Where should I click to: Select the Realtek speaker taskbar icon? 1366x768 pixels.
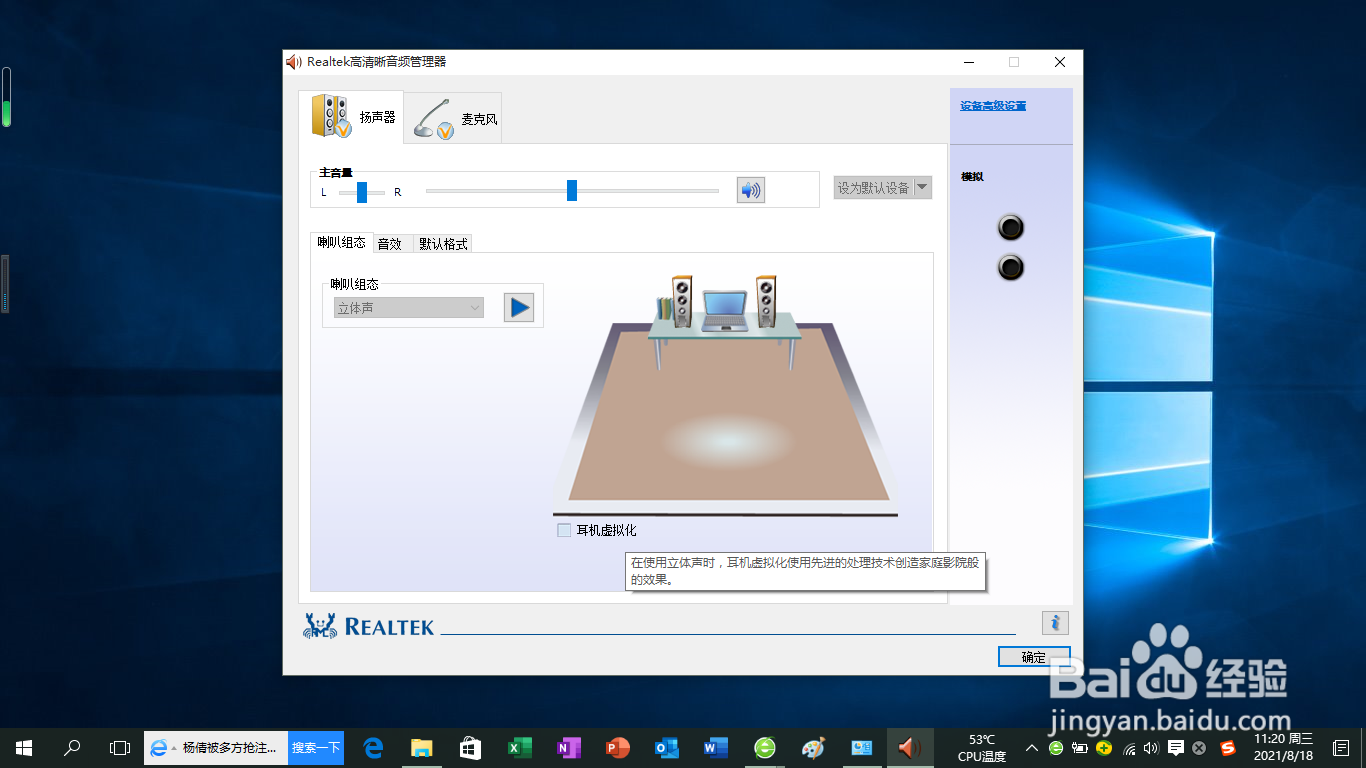tap(909, 747)
